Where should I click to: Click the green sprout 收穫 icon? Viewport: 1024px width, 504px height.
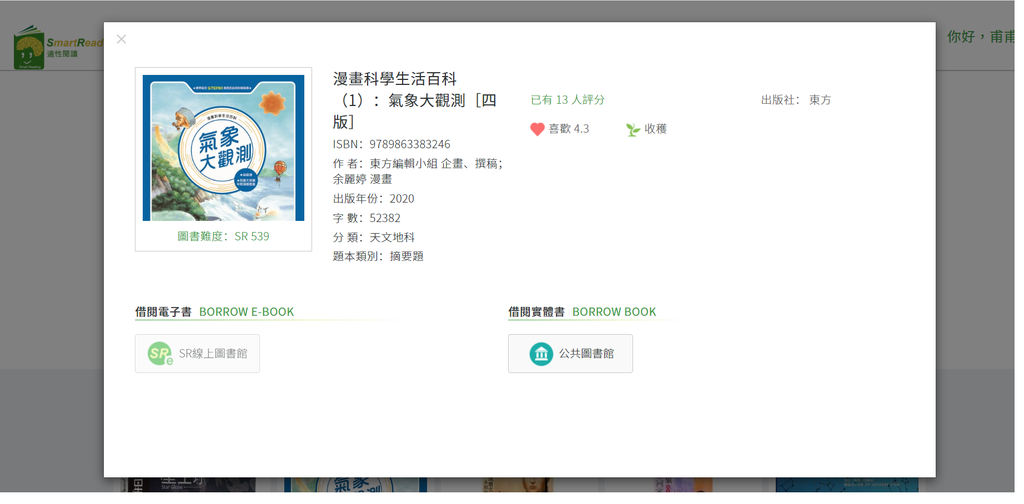[633, 129]
